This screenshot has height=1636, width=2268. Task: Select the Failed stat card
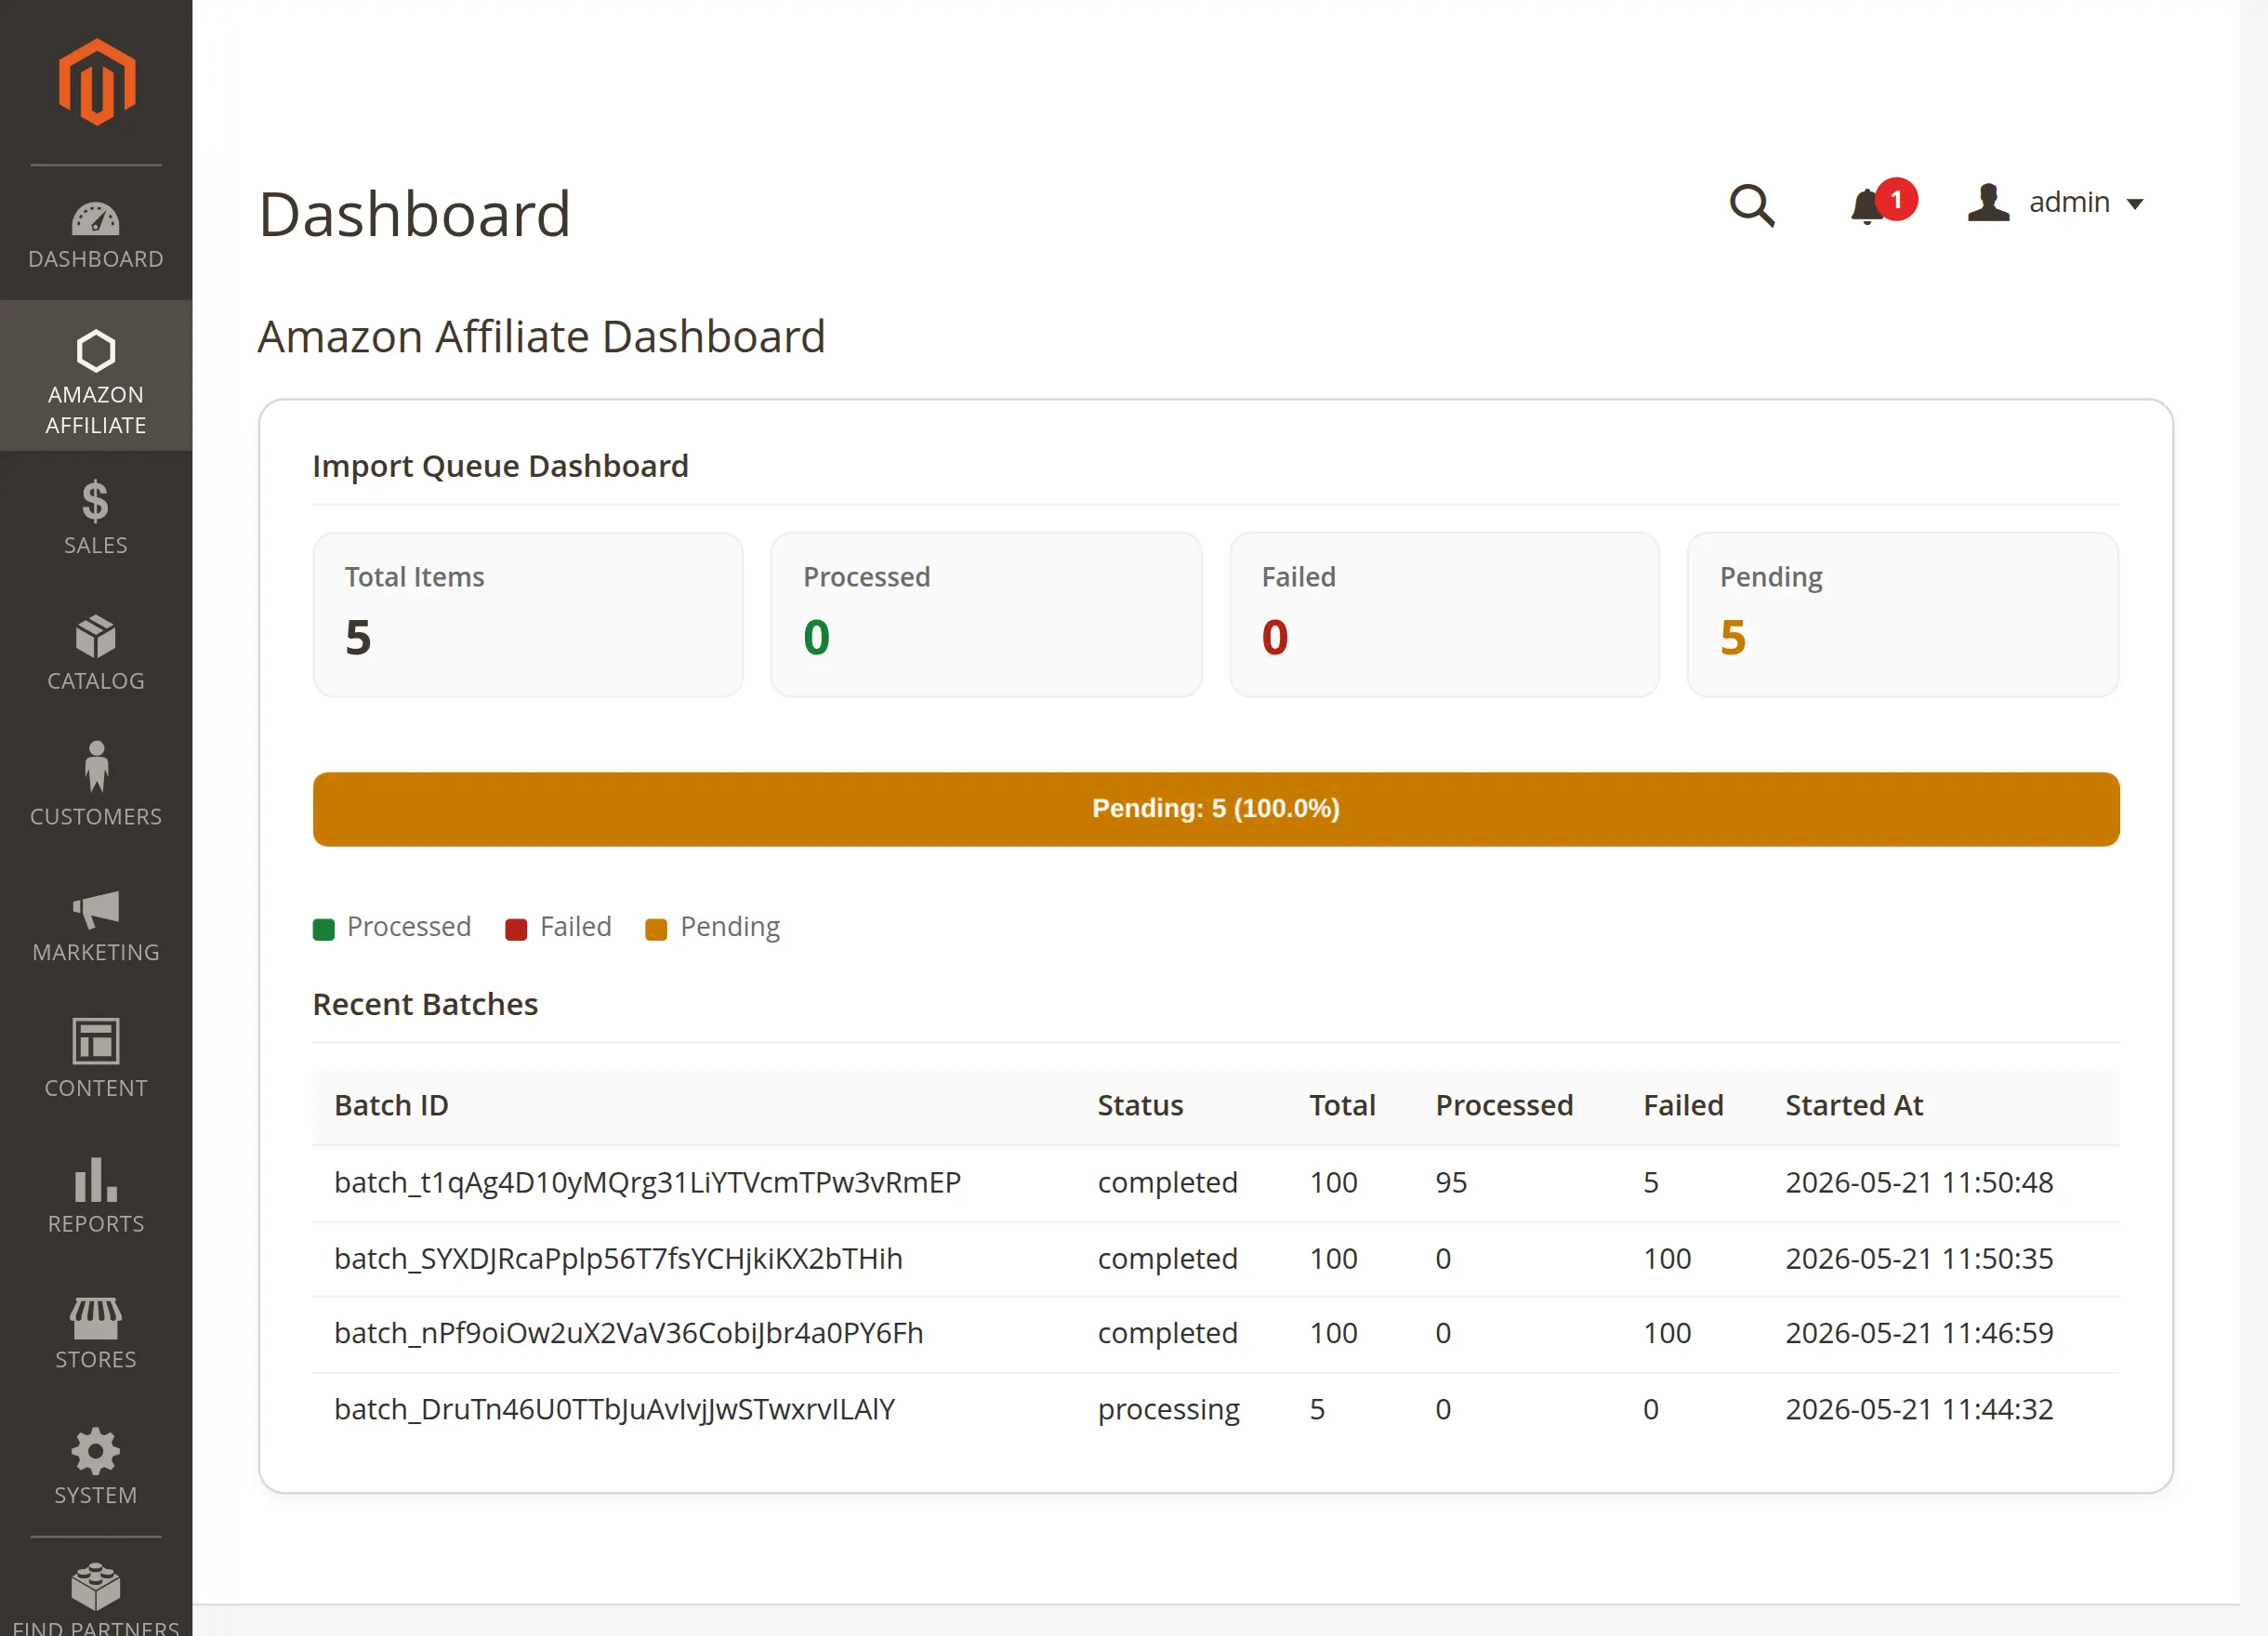tap(1445, 614)
